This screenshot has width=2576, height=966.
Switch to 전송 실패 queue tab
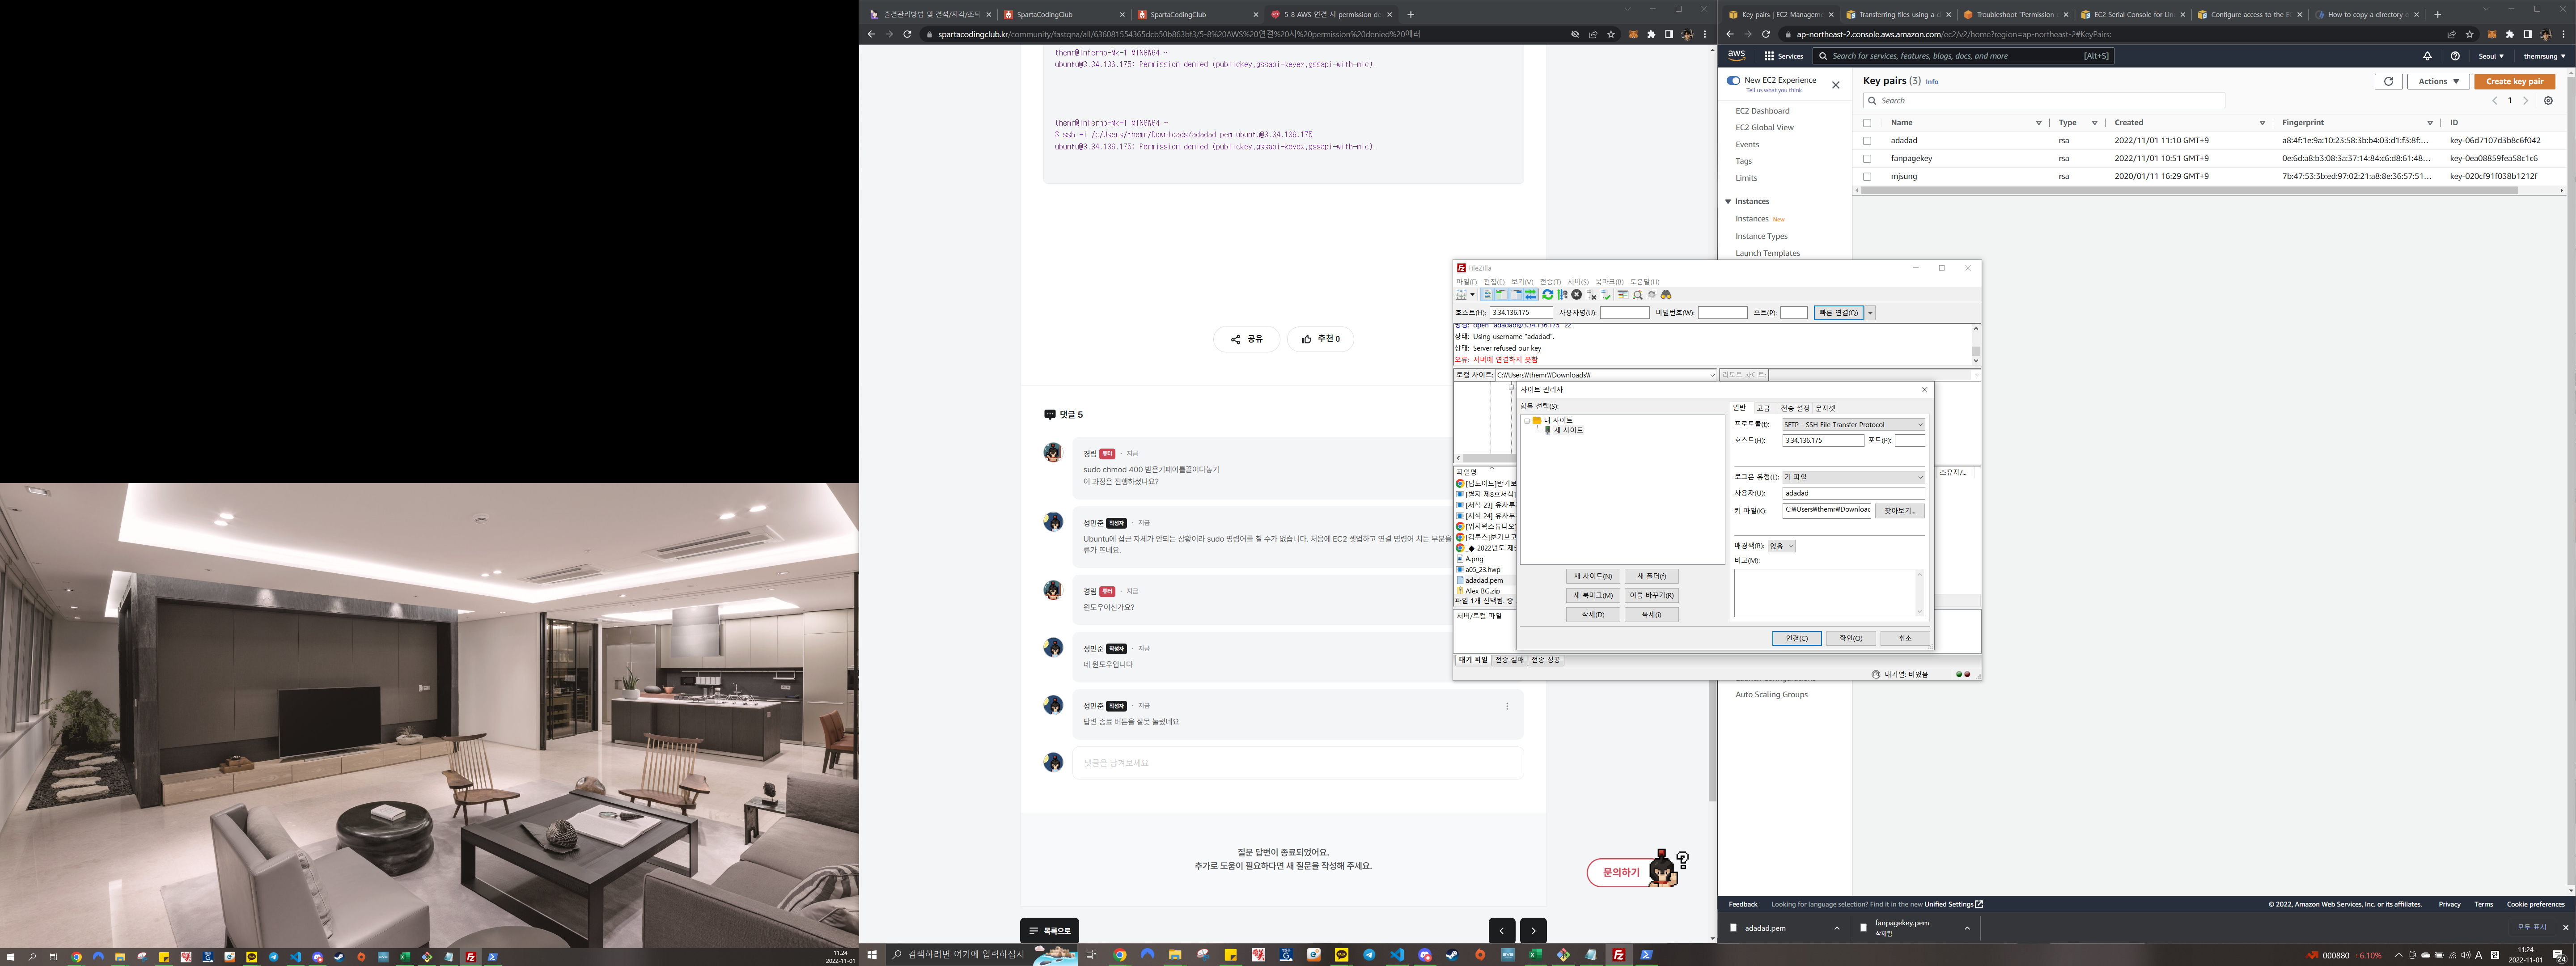tap(1509, 660)
